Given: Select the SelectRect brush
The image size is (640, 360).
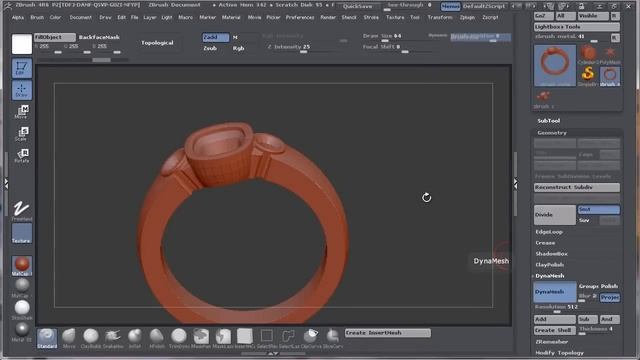Looking at the screenshot, I should [x=267, y=338].
